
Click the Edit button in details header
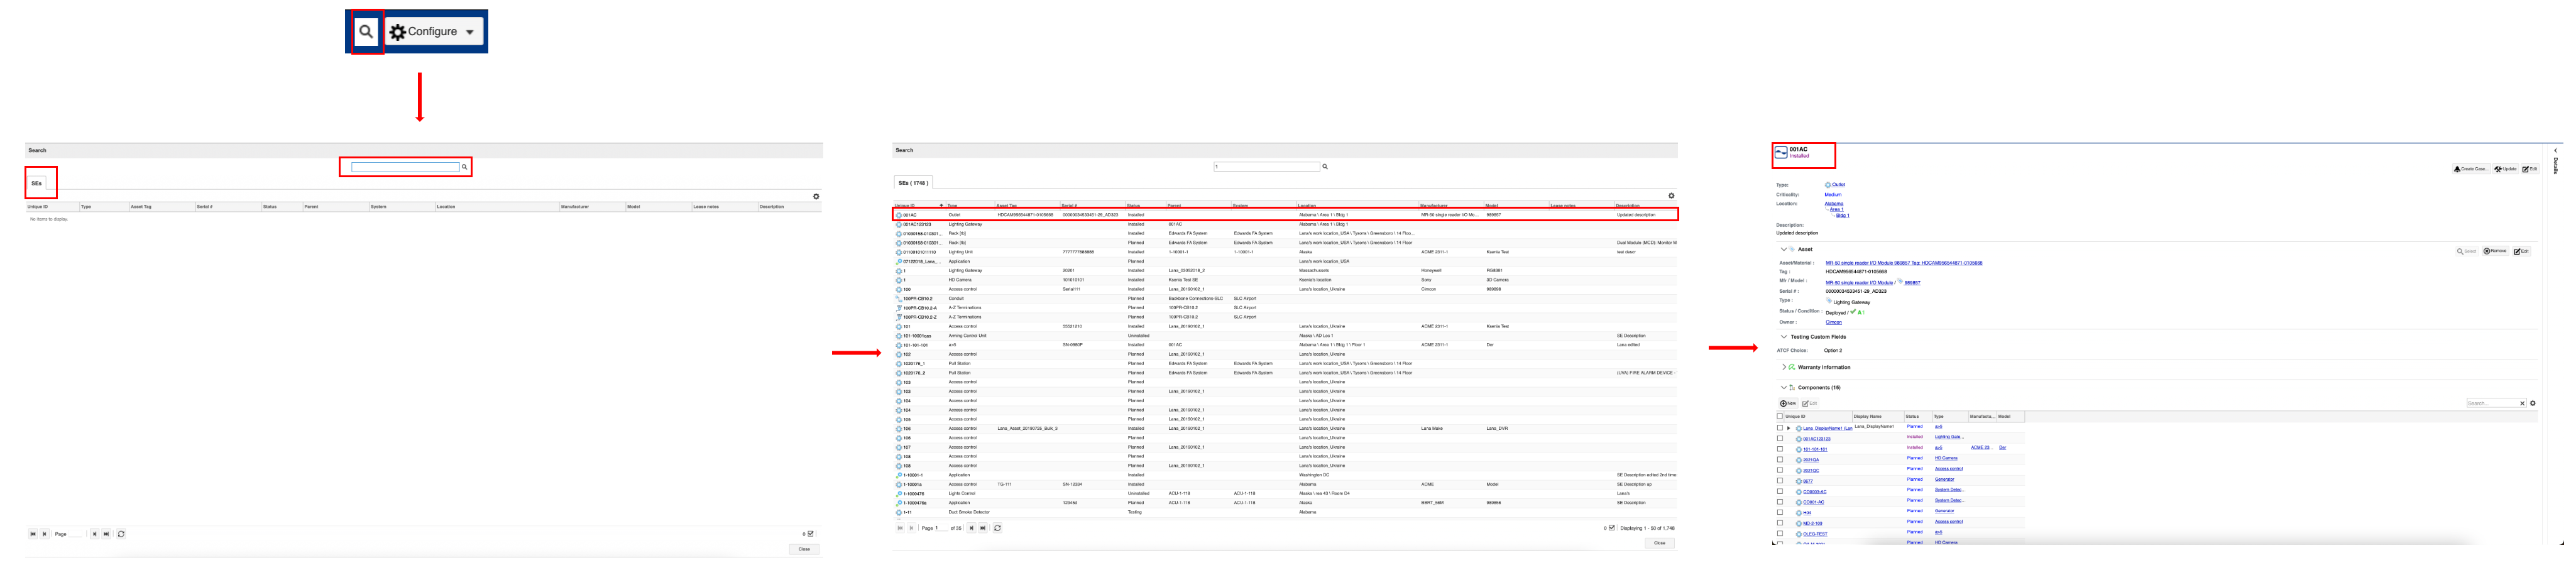(x=2530, y=169)
